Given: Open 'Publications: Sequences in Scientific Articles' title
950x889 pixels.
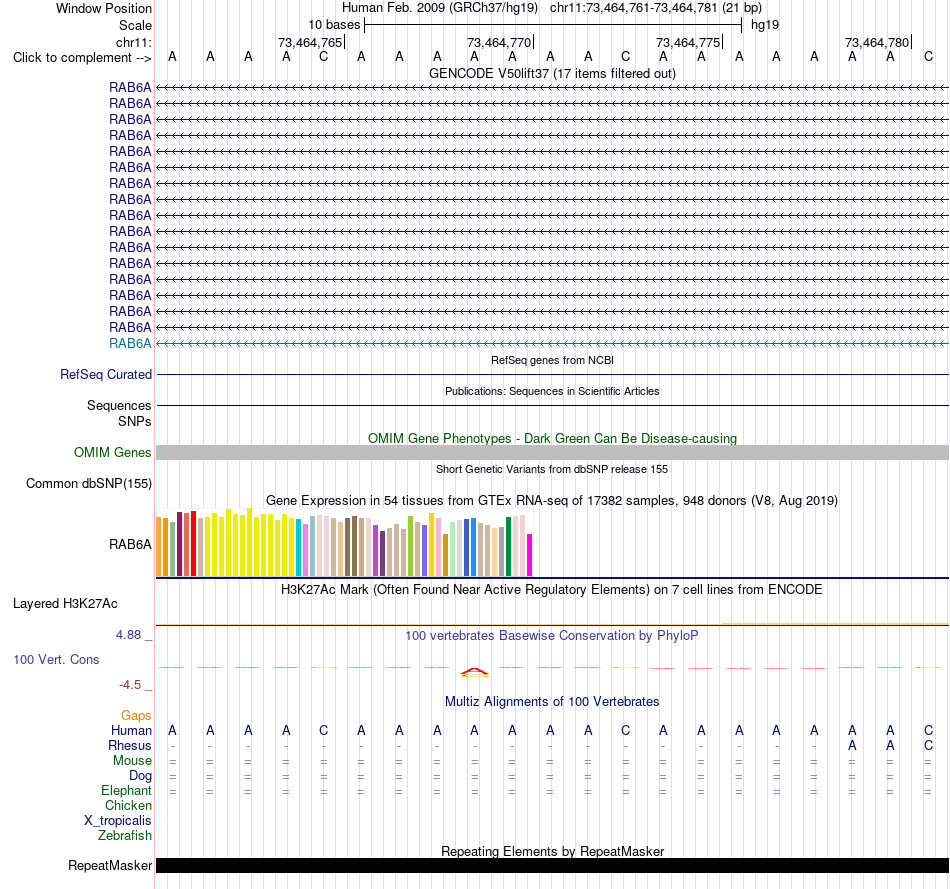Looking at the screenshot, I should [x=552, y=391].
